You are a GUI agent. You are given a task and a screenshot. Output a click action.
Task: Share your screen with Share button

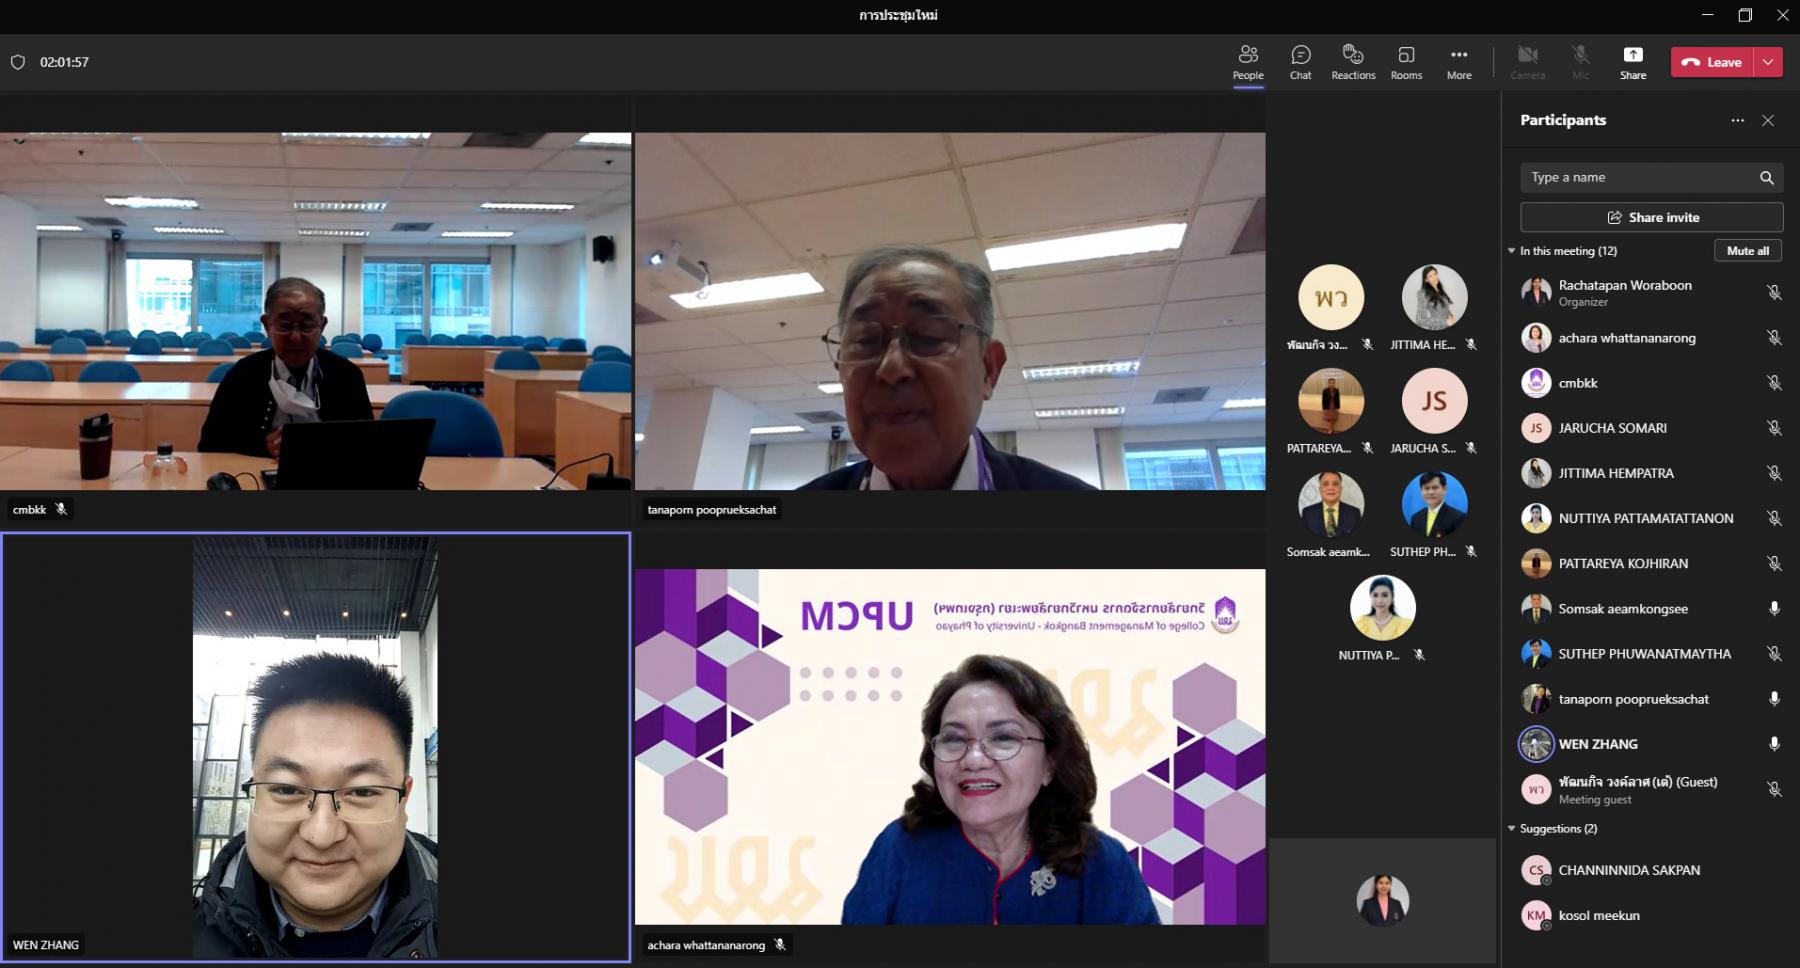(x=1633, y=62)
